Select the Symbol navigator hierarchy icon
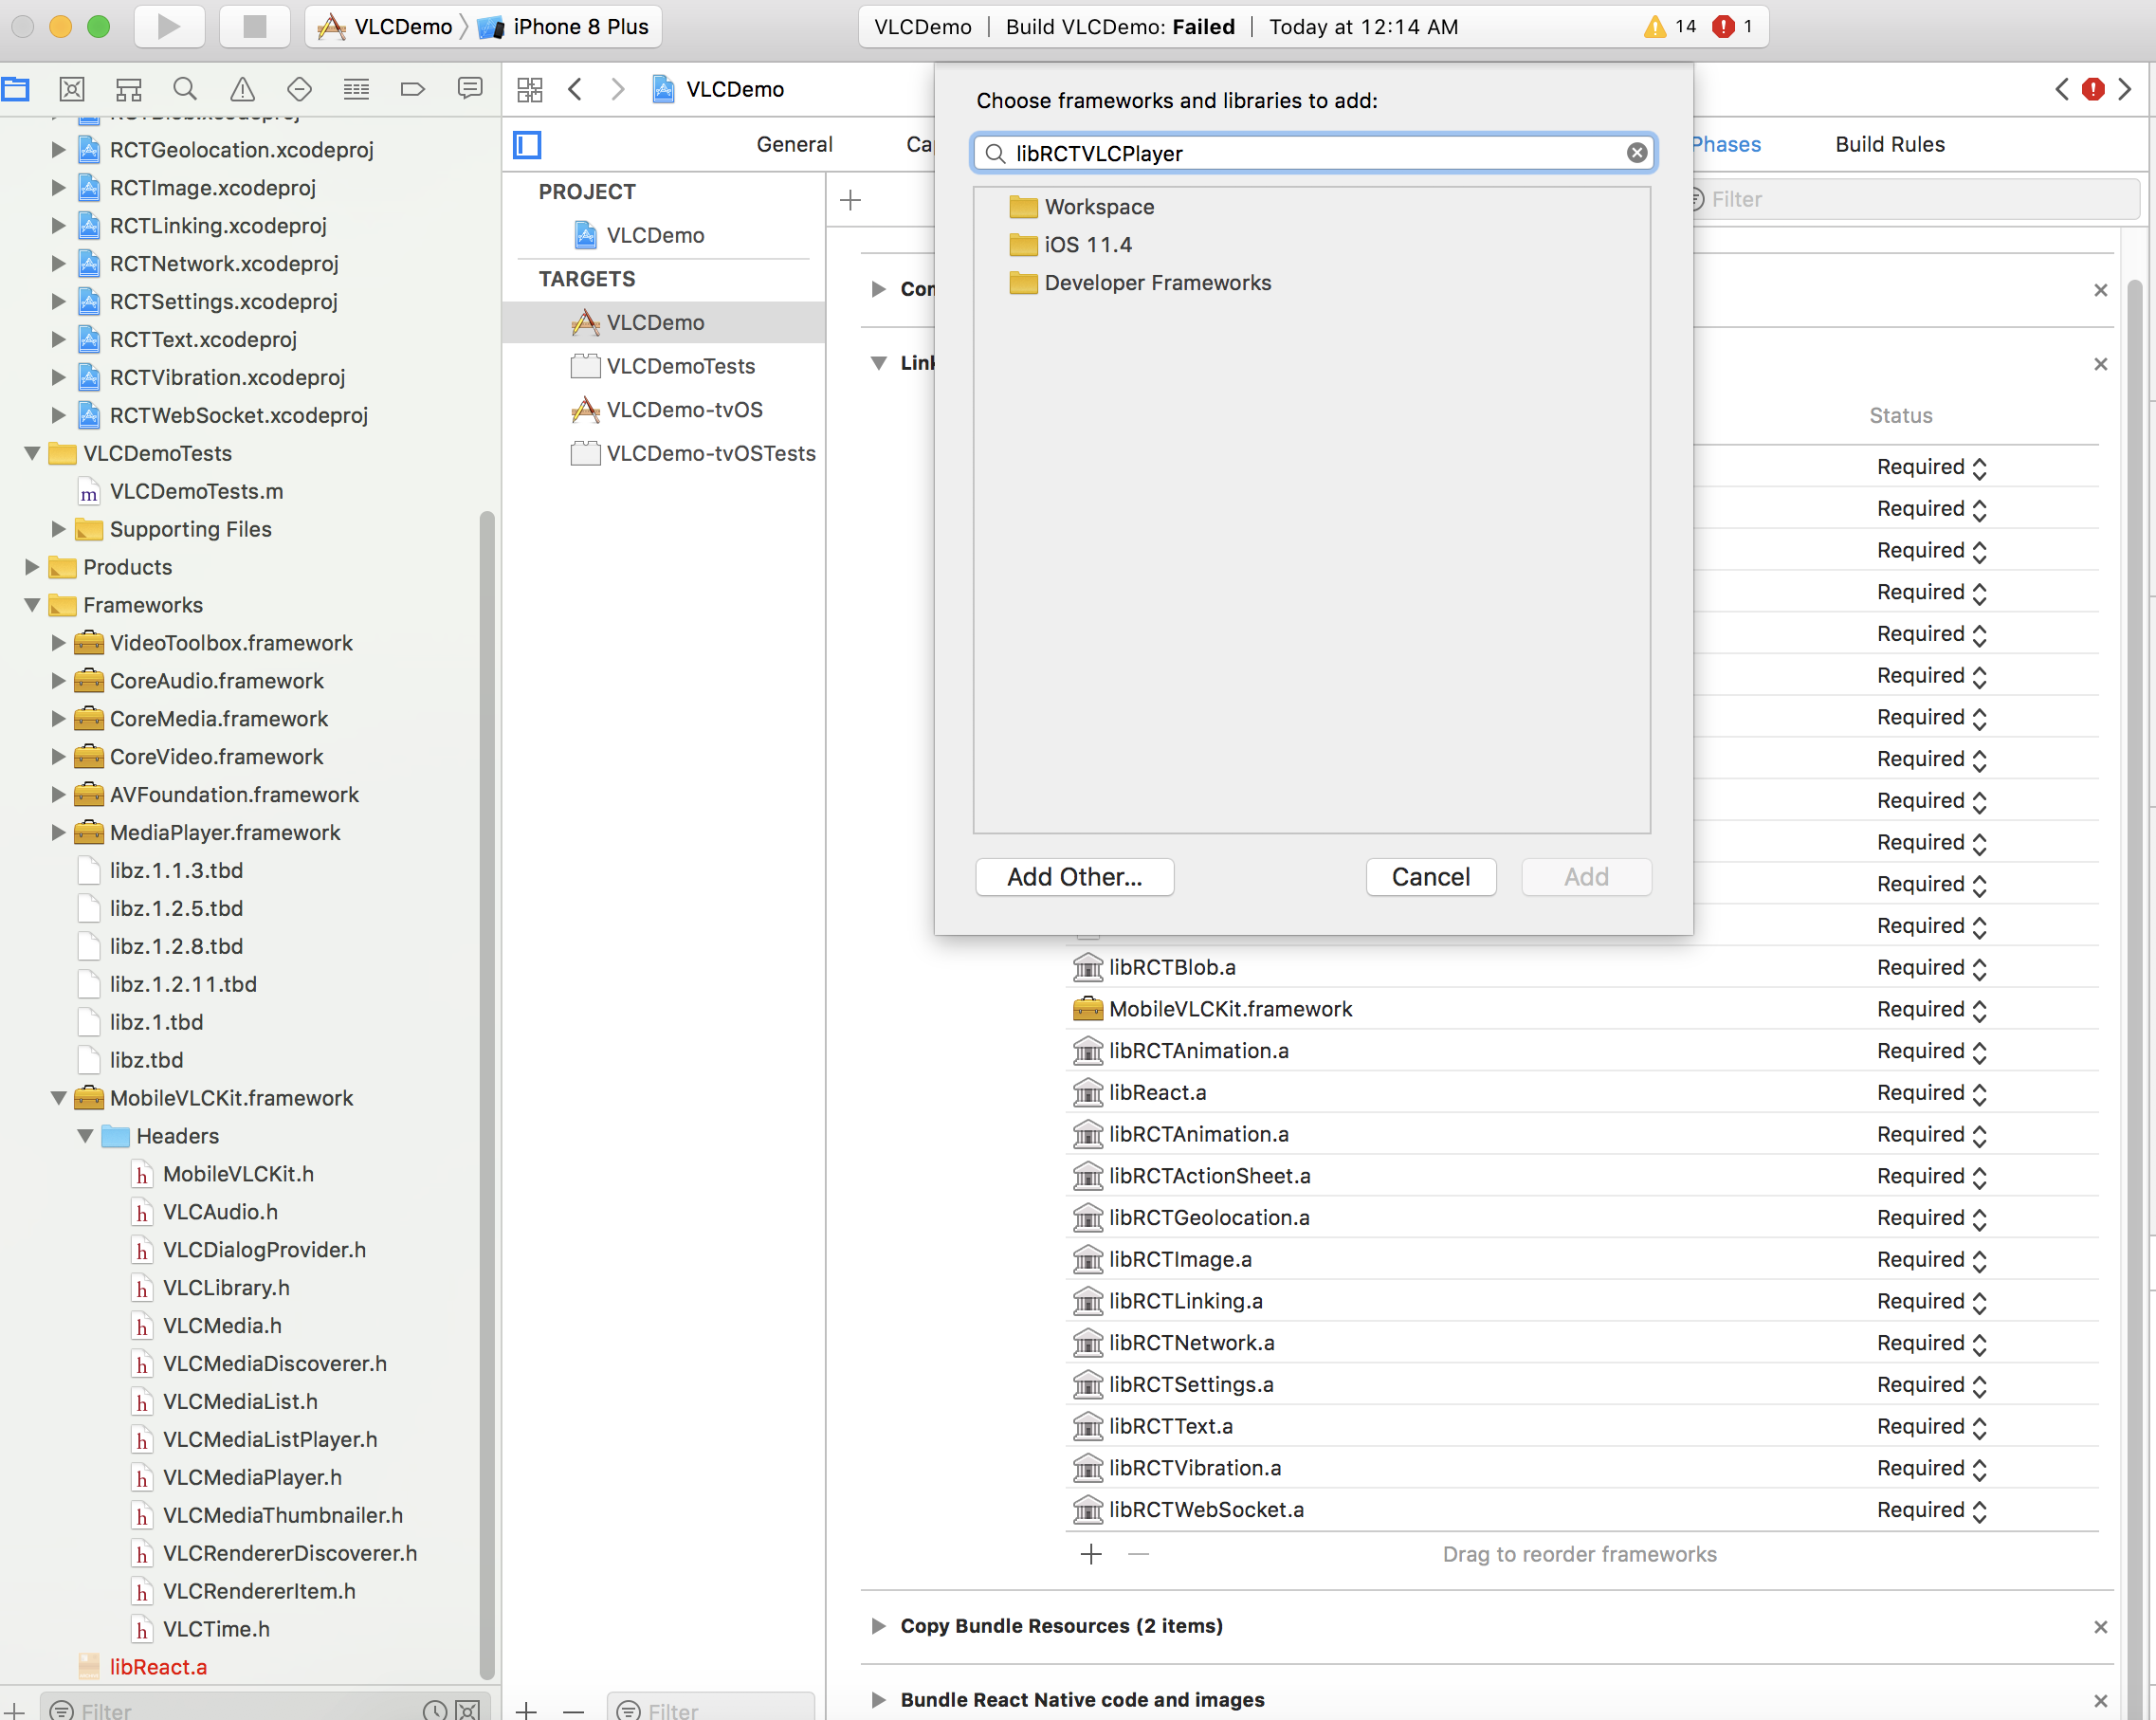 pyautogui.click(x=128, y=88)
